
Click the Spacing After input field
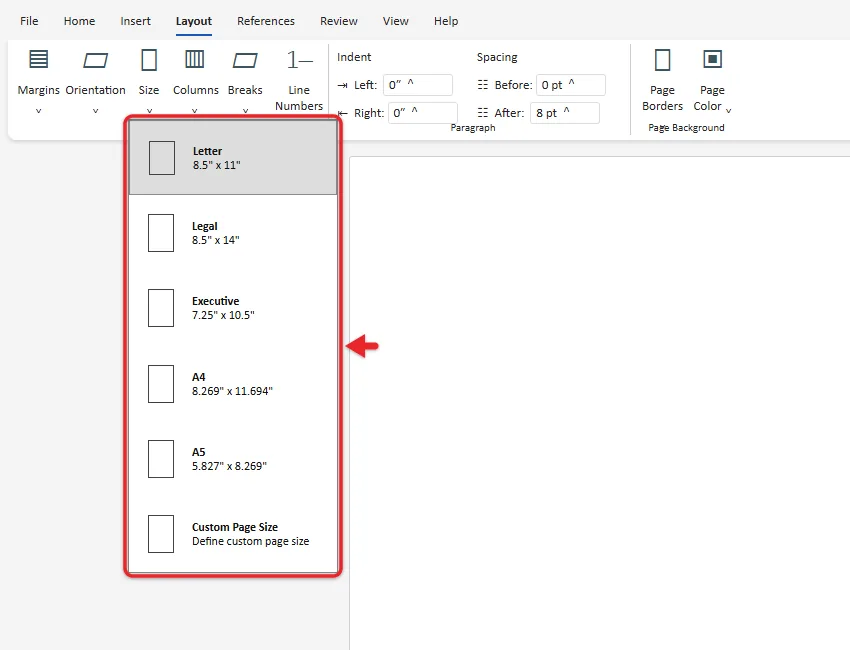click(565, 113)
